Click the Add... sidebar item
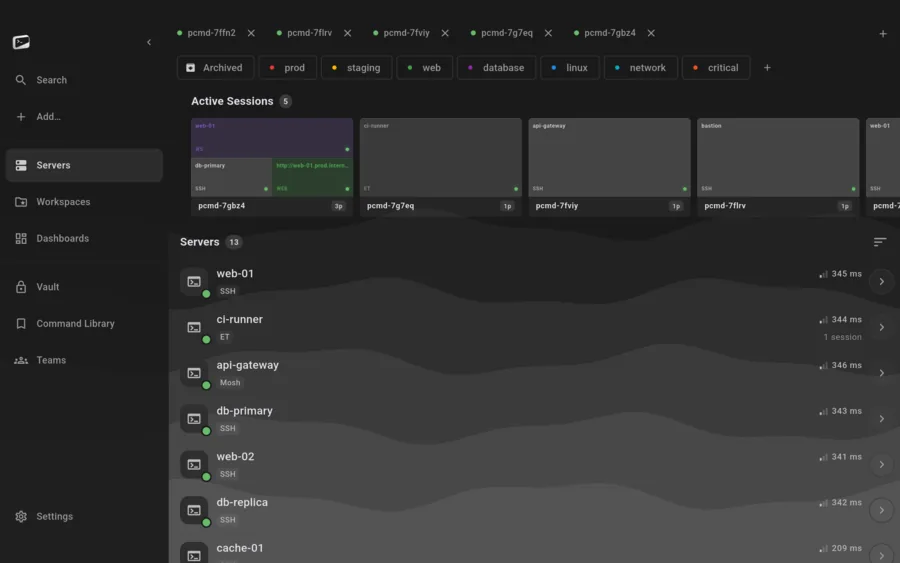This screenshot has height=563, width=900. pos(84,117)
